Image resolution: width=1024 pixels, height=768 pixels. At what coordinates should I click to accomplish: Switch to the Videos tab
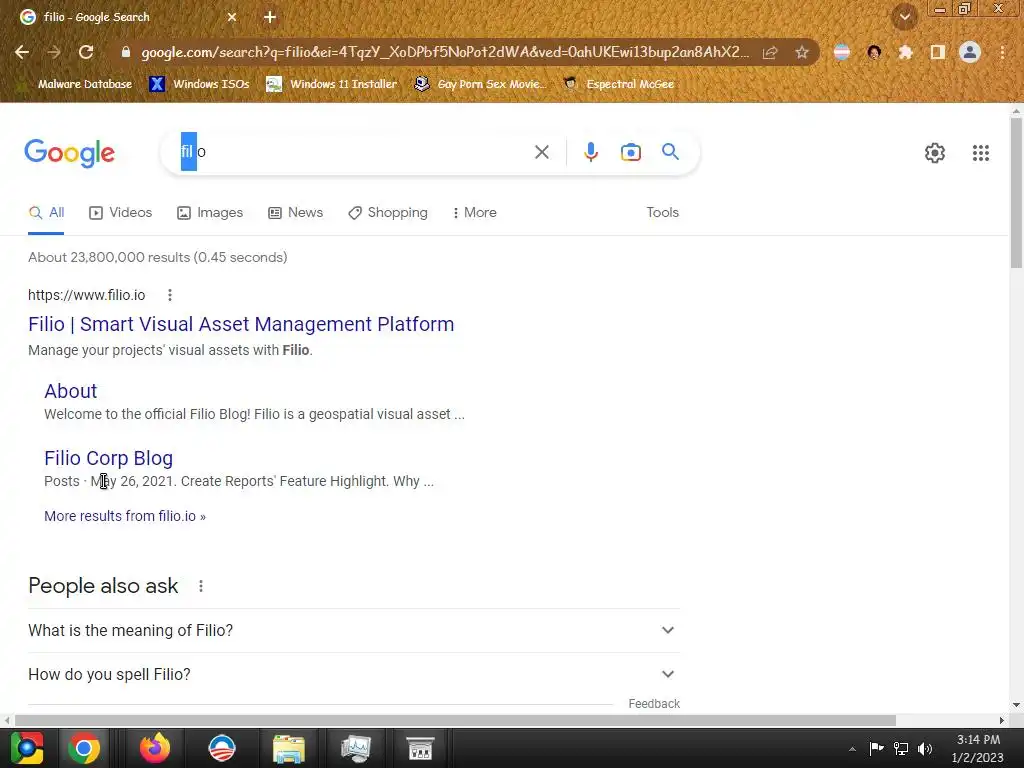[121, 213]
